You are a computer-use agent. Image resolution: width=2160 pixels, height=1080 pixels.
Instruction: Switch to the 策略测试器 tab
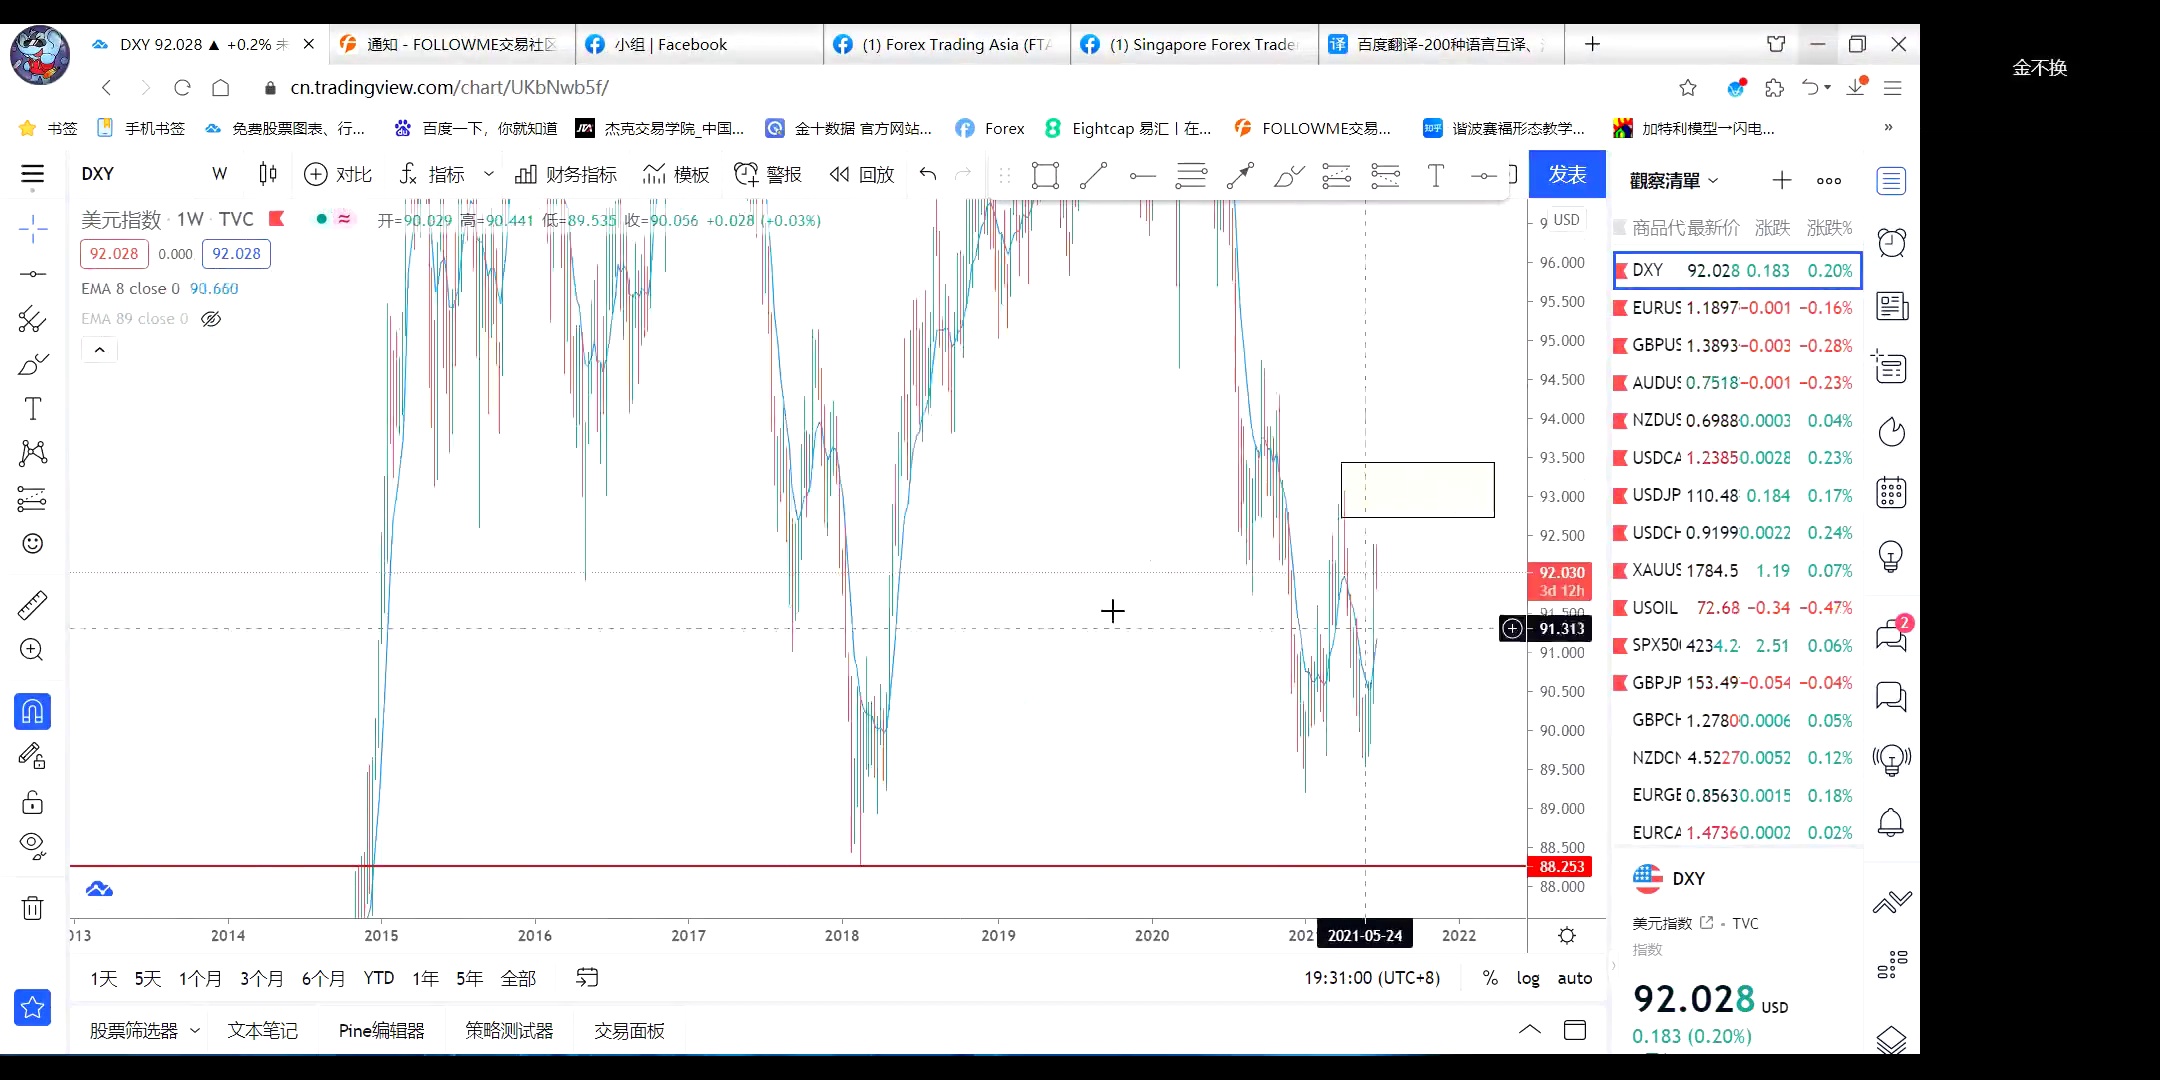point(509,1031)
